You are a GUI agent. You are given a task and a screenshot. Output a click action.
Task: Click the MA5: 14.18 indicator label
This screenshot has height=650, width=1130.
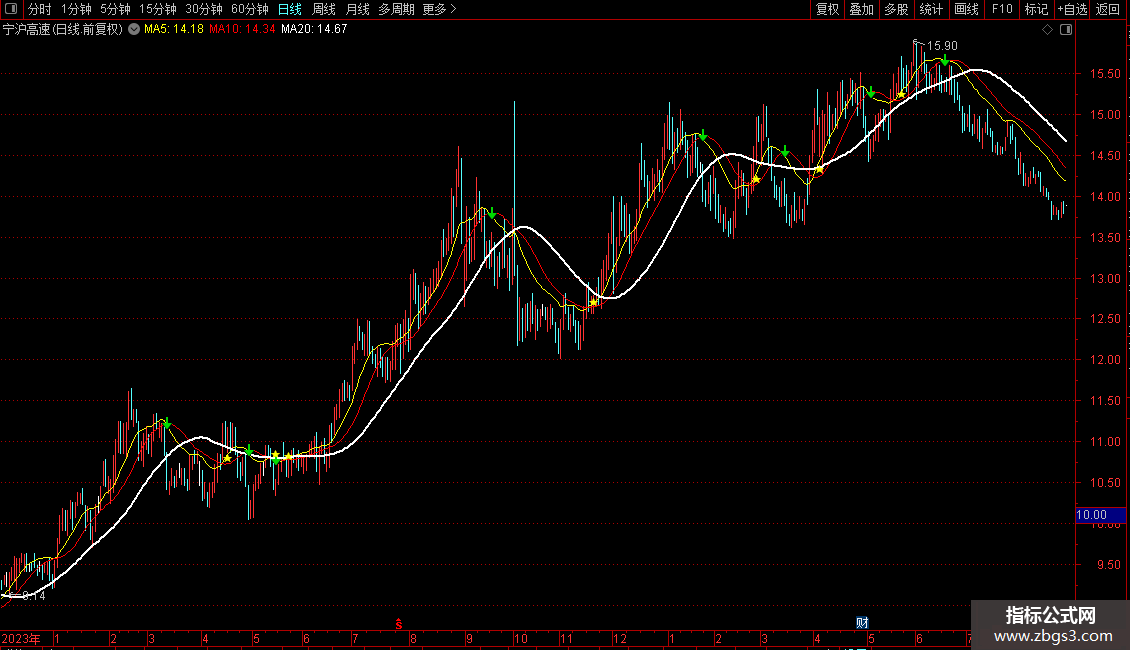click(174, 30)
